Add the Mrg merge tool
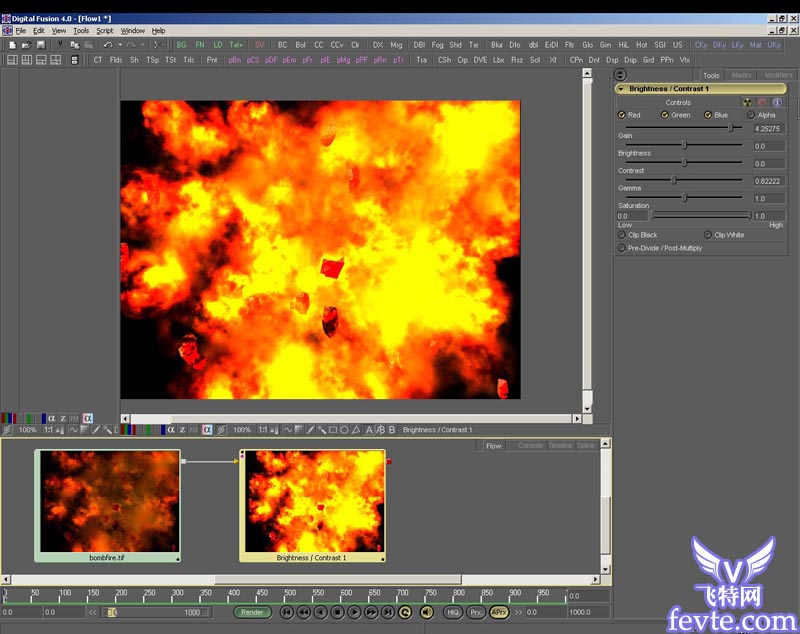The image size is (800, 634). click(x=396, y=45)
